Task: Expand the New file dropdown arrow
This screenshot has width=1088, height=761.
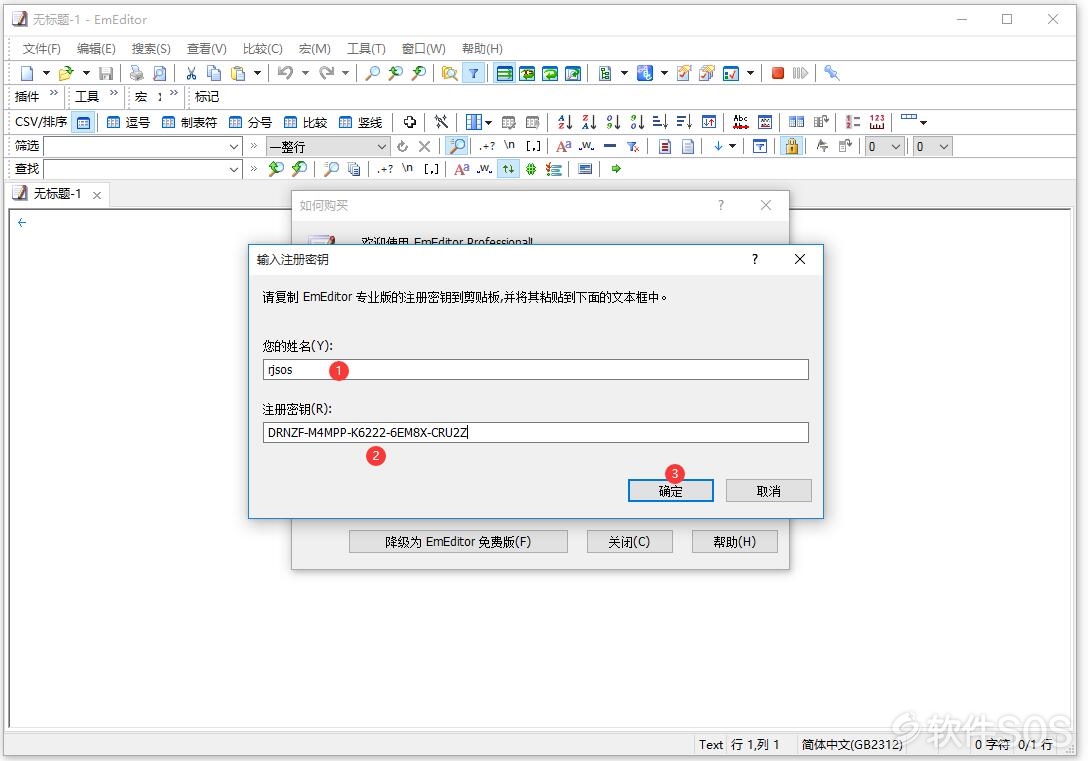Action: [x=46, y=73]
